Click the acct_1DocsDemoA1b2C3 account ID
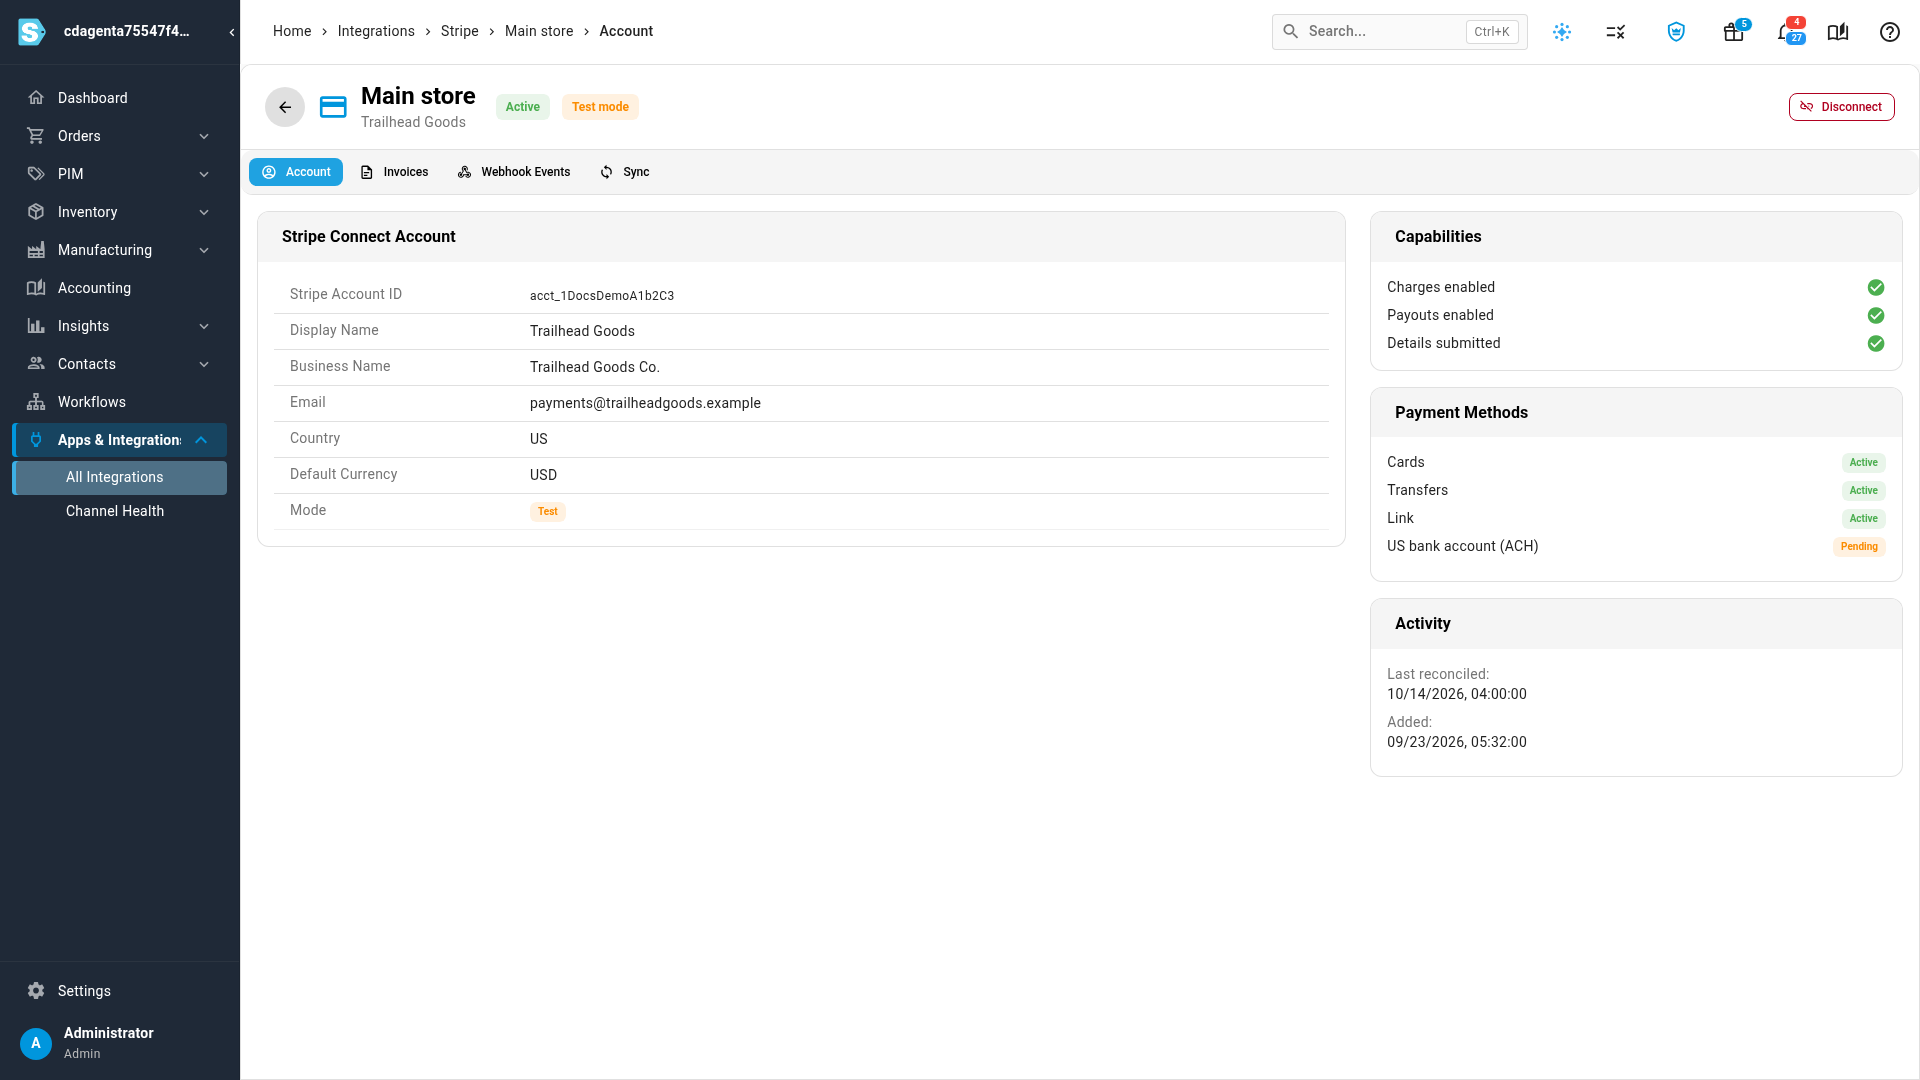1920x1080 pixels. (602, 296)
